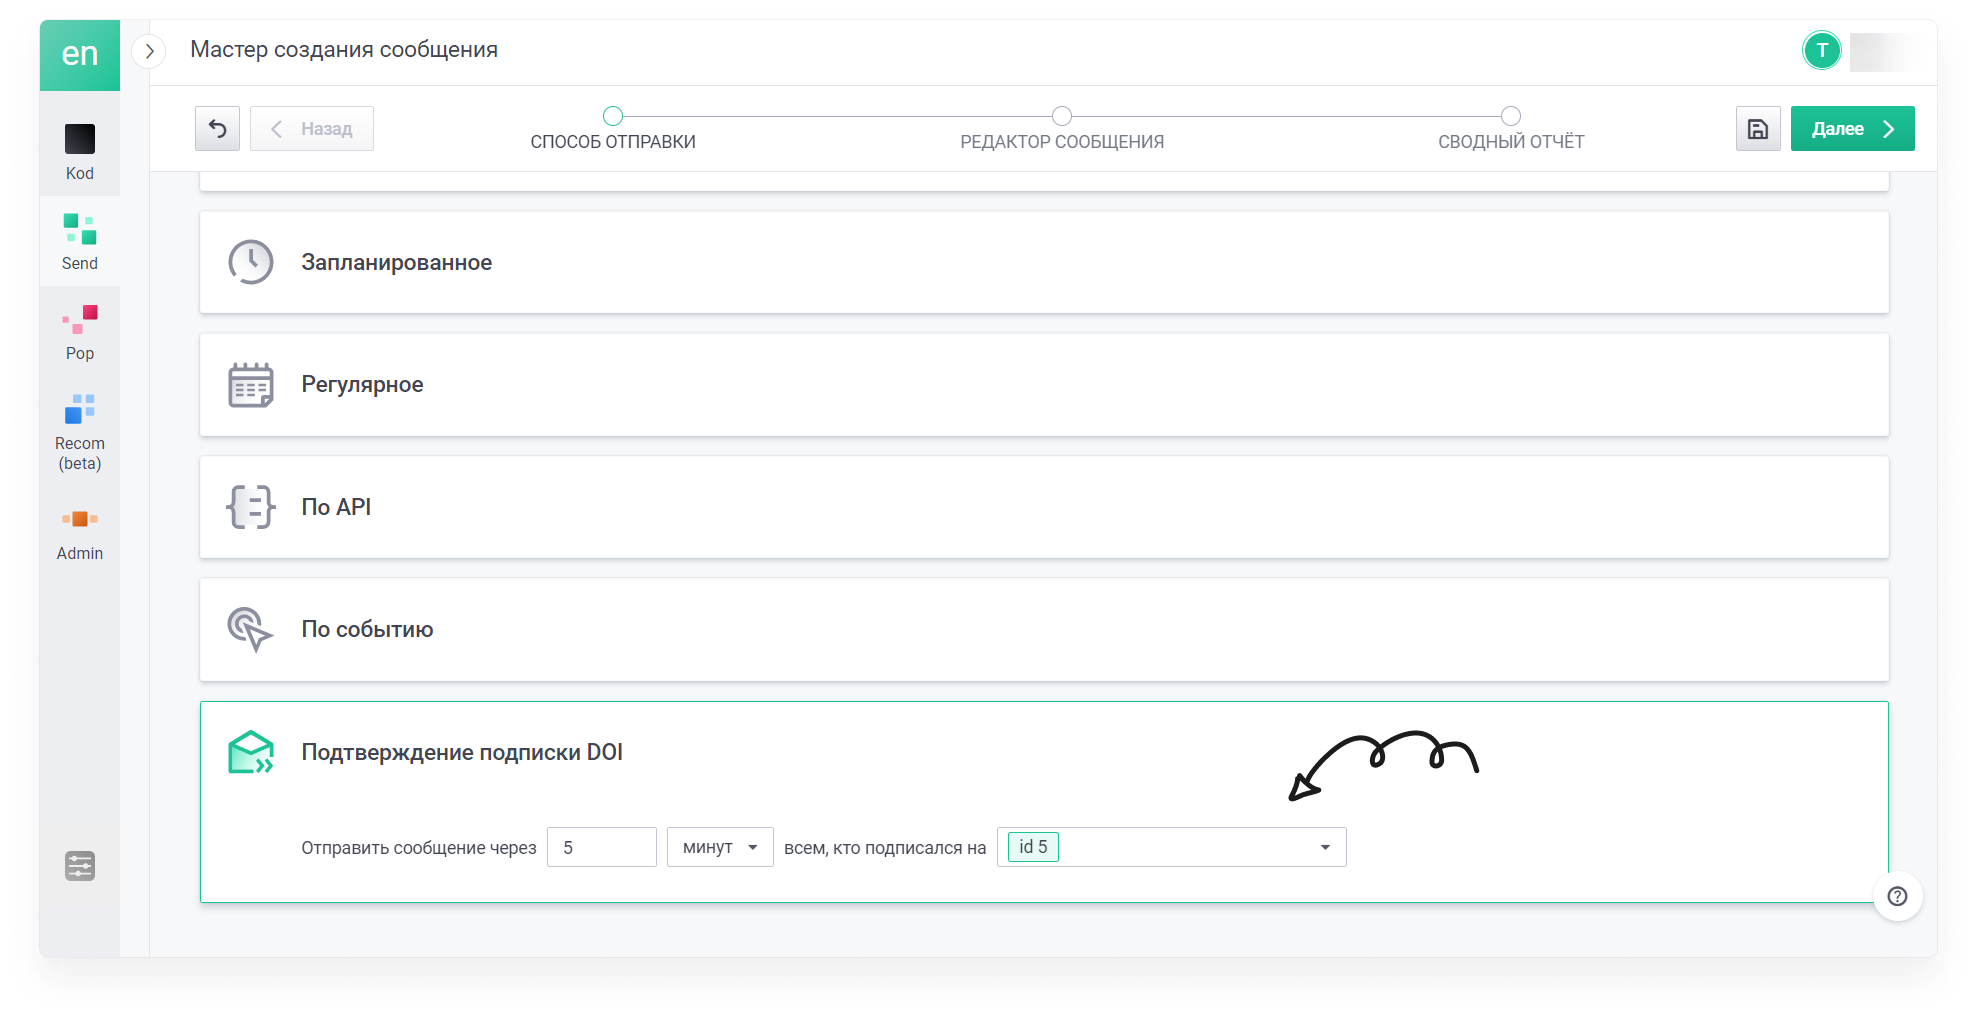Click the calendar icon of Регулярное
This screenshot has height=1017, width=1977.
(x=251, y=385)
